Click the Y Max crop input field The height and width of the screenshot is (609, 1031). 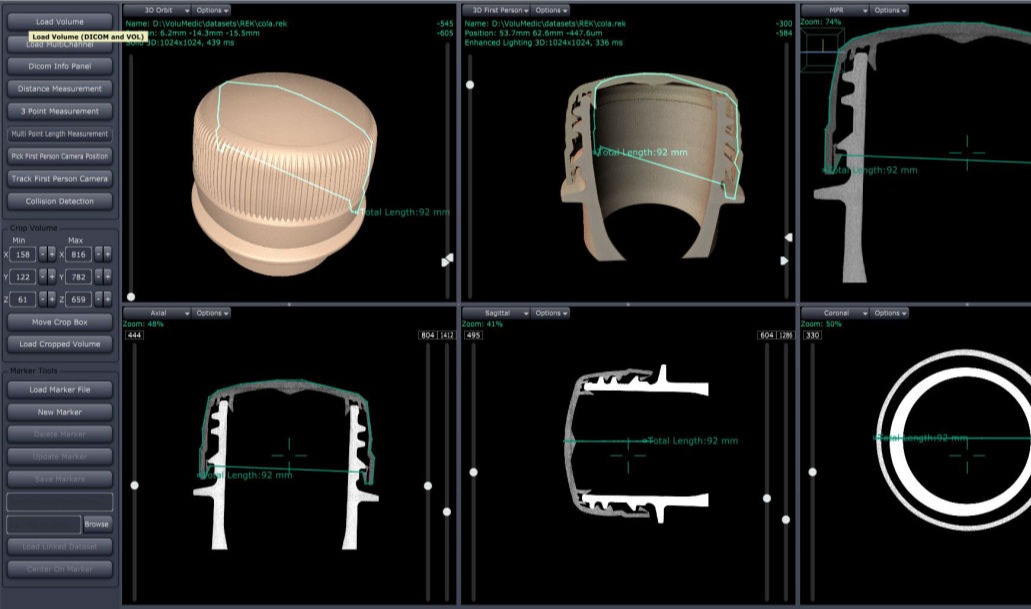tap(79, 277)
